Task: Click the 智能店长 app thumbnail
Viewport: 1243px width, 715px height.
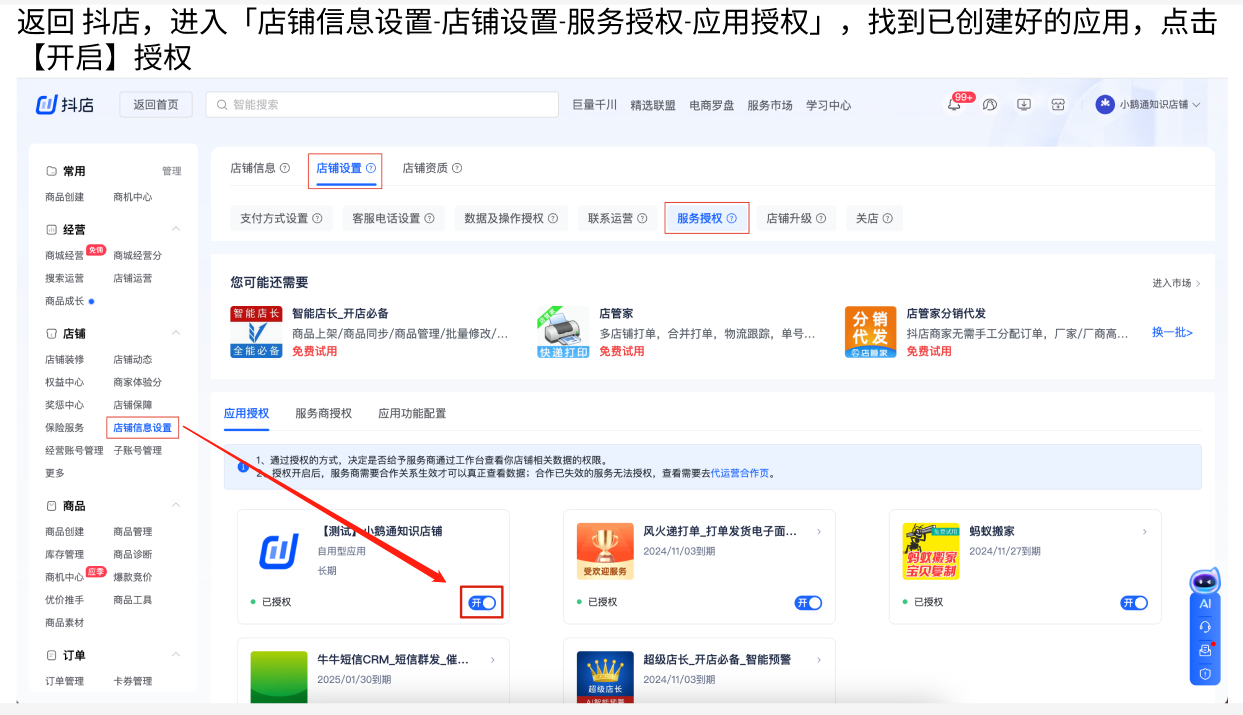Action: click(257, 332)
